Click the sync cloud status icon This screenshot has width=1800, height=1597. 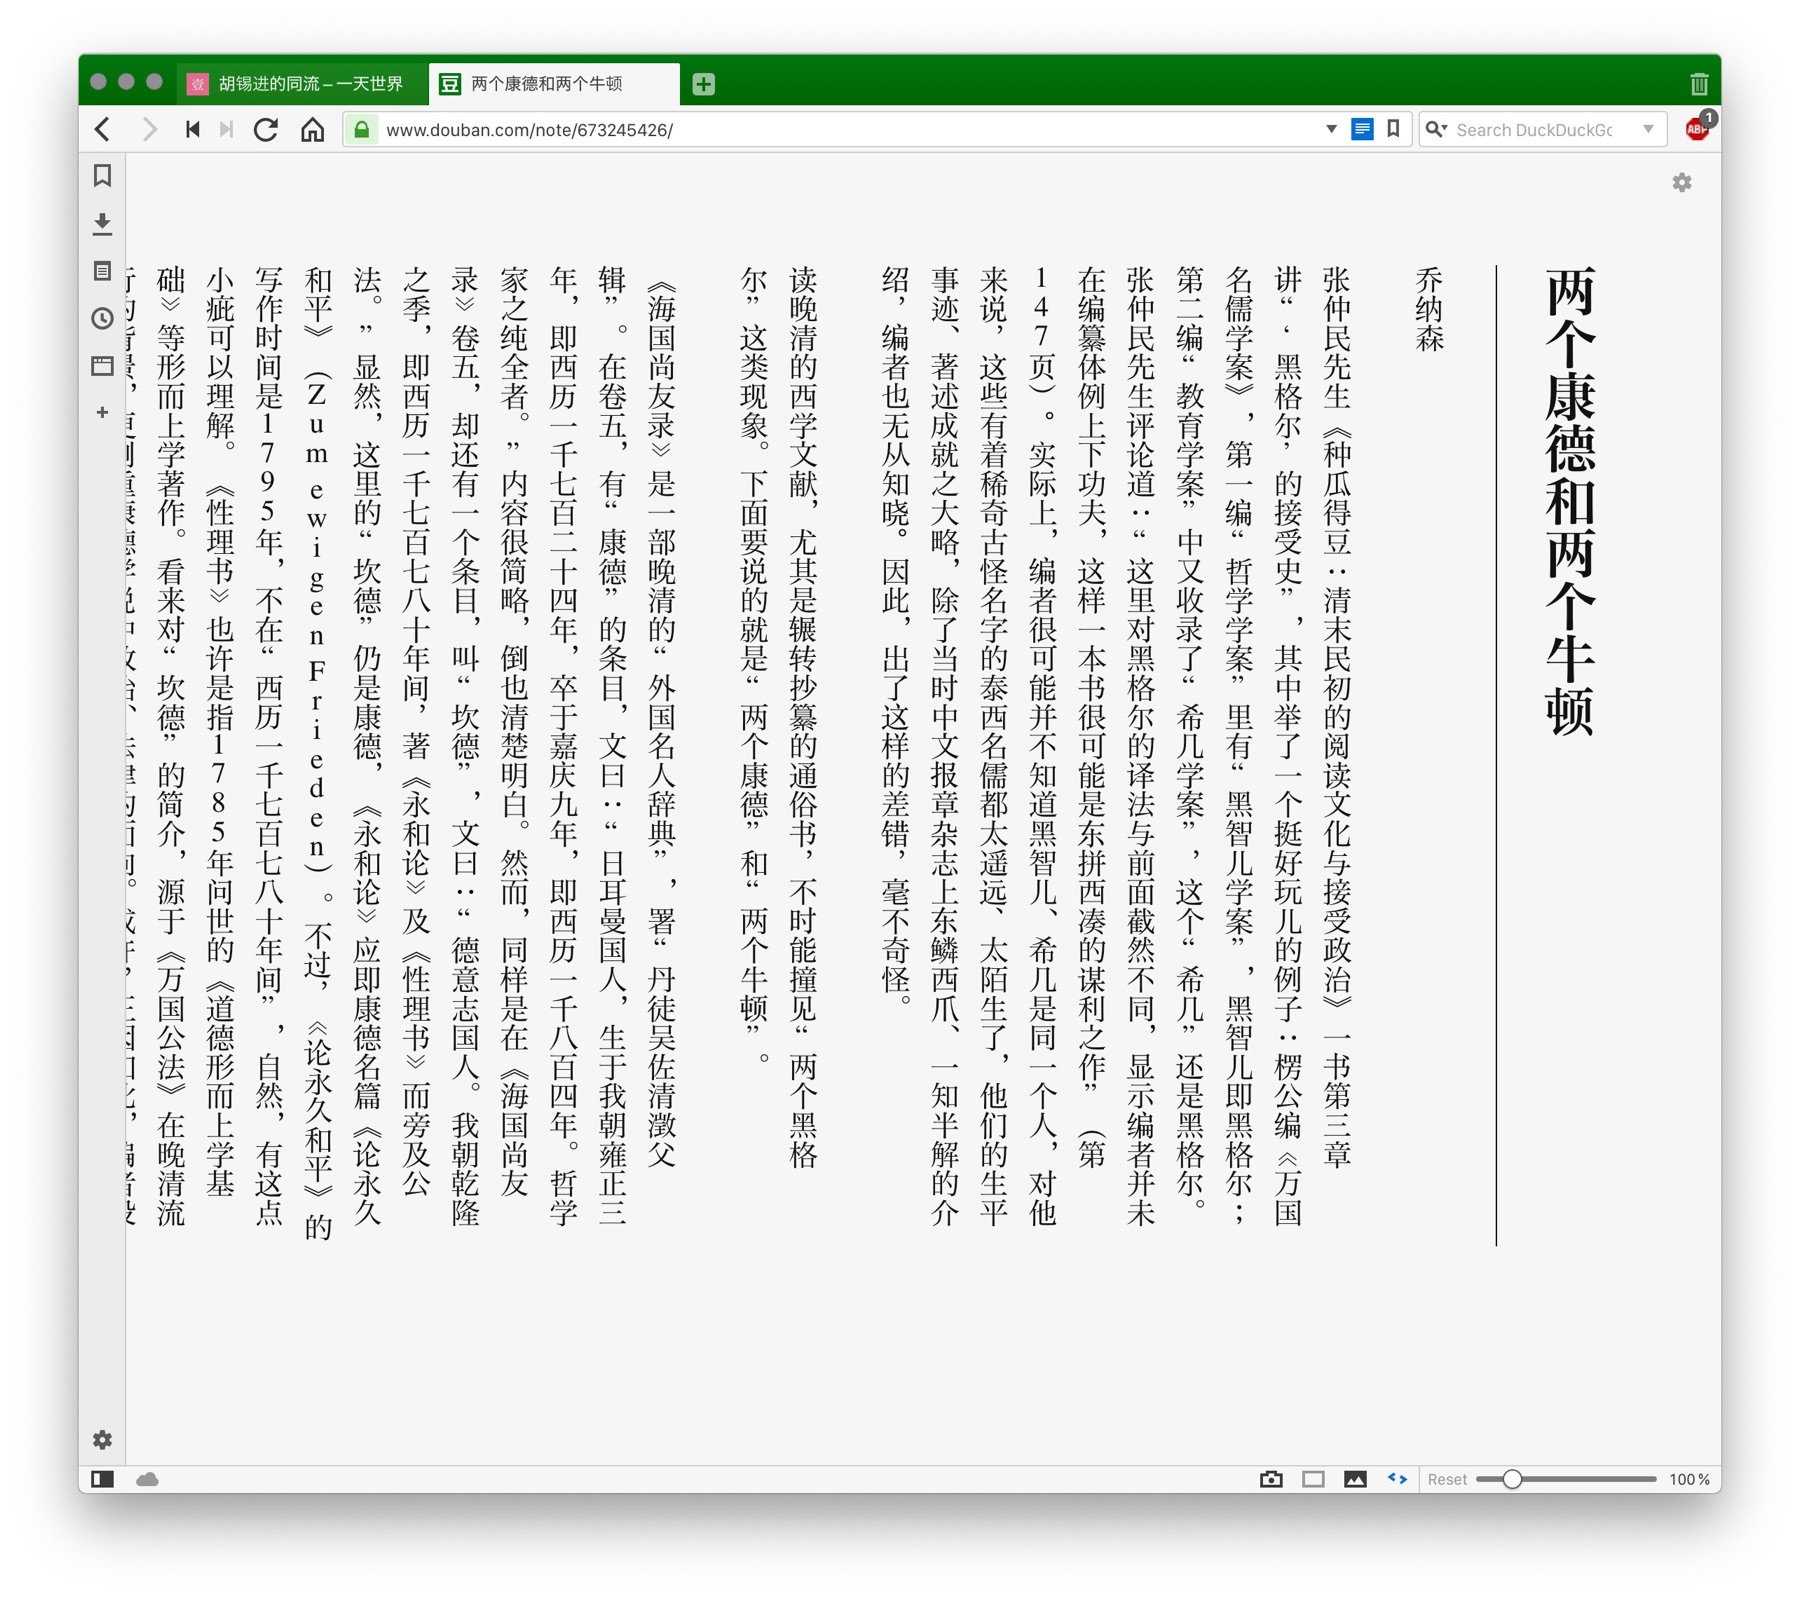coord(147,1479)
